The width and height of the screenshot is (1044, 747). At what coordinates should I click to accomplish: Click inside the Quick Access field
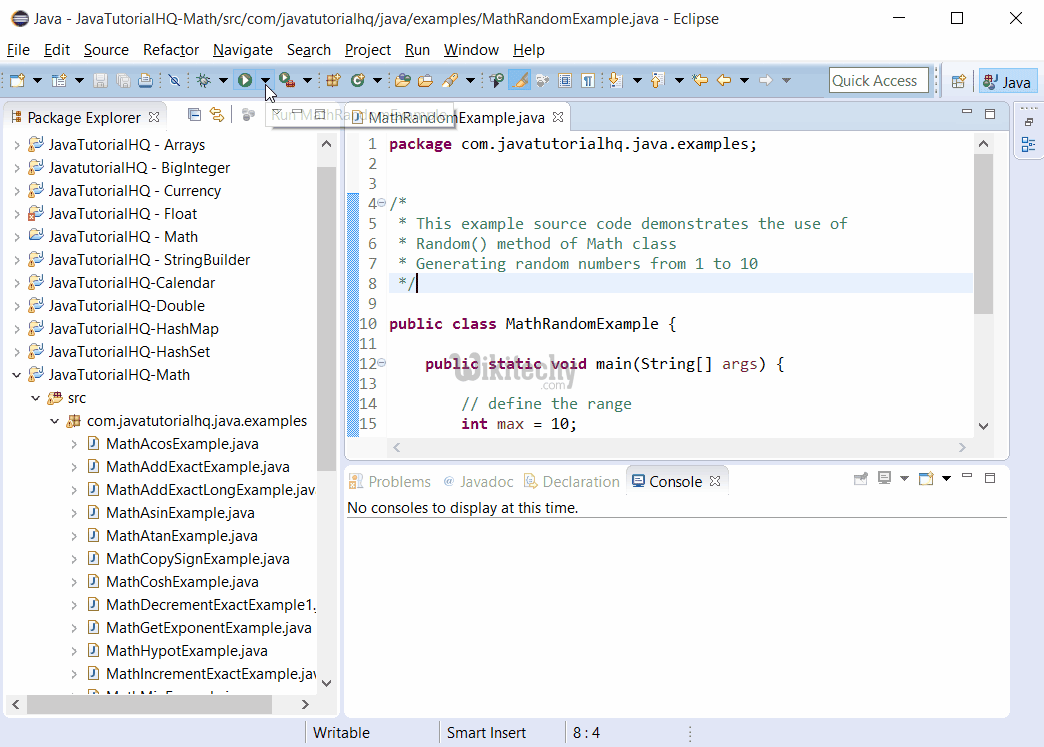(878, 80)
